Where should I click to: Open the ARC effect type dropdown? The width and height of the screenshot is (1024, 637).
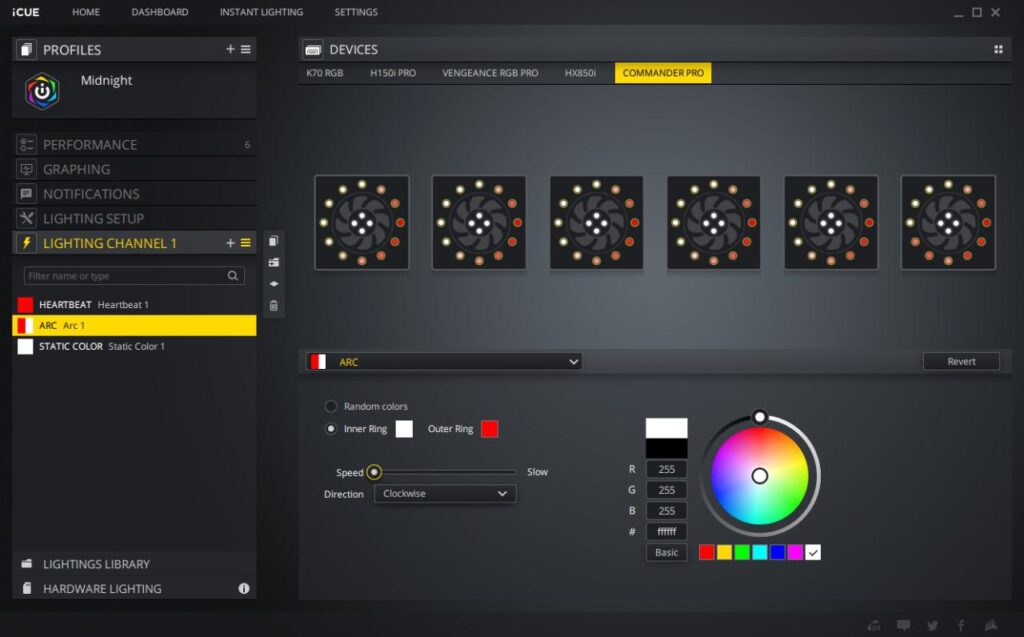pos(444,362)
